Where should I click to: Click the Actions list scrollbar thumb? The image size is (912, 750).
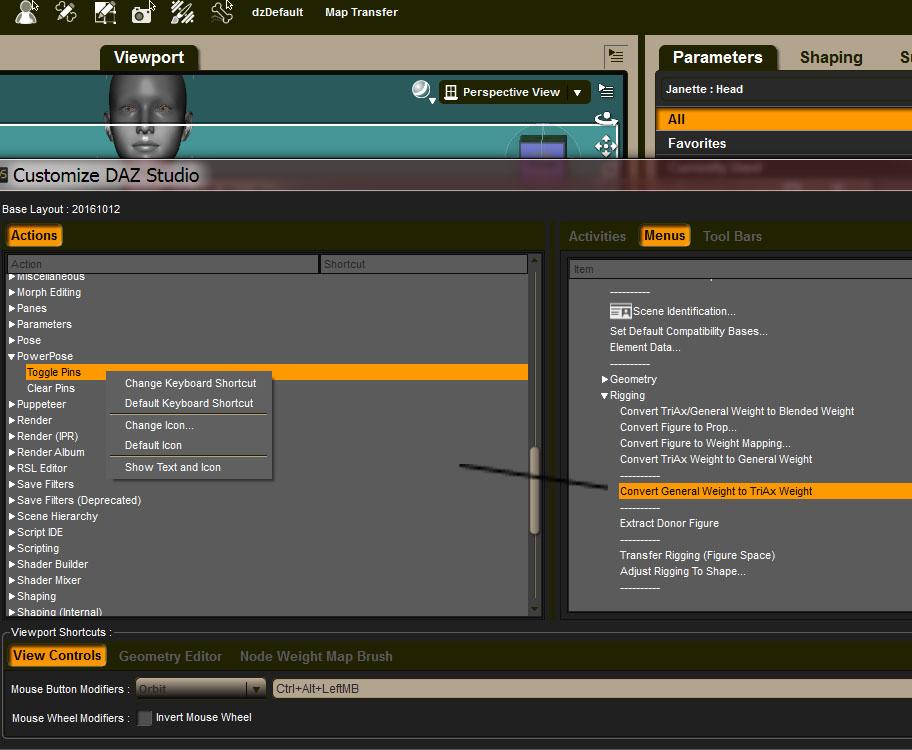click(535, 490)
